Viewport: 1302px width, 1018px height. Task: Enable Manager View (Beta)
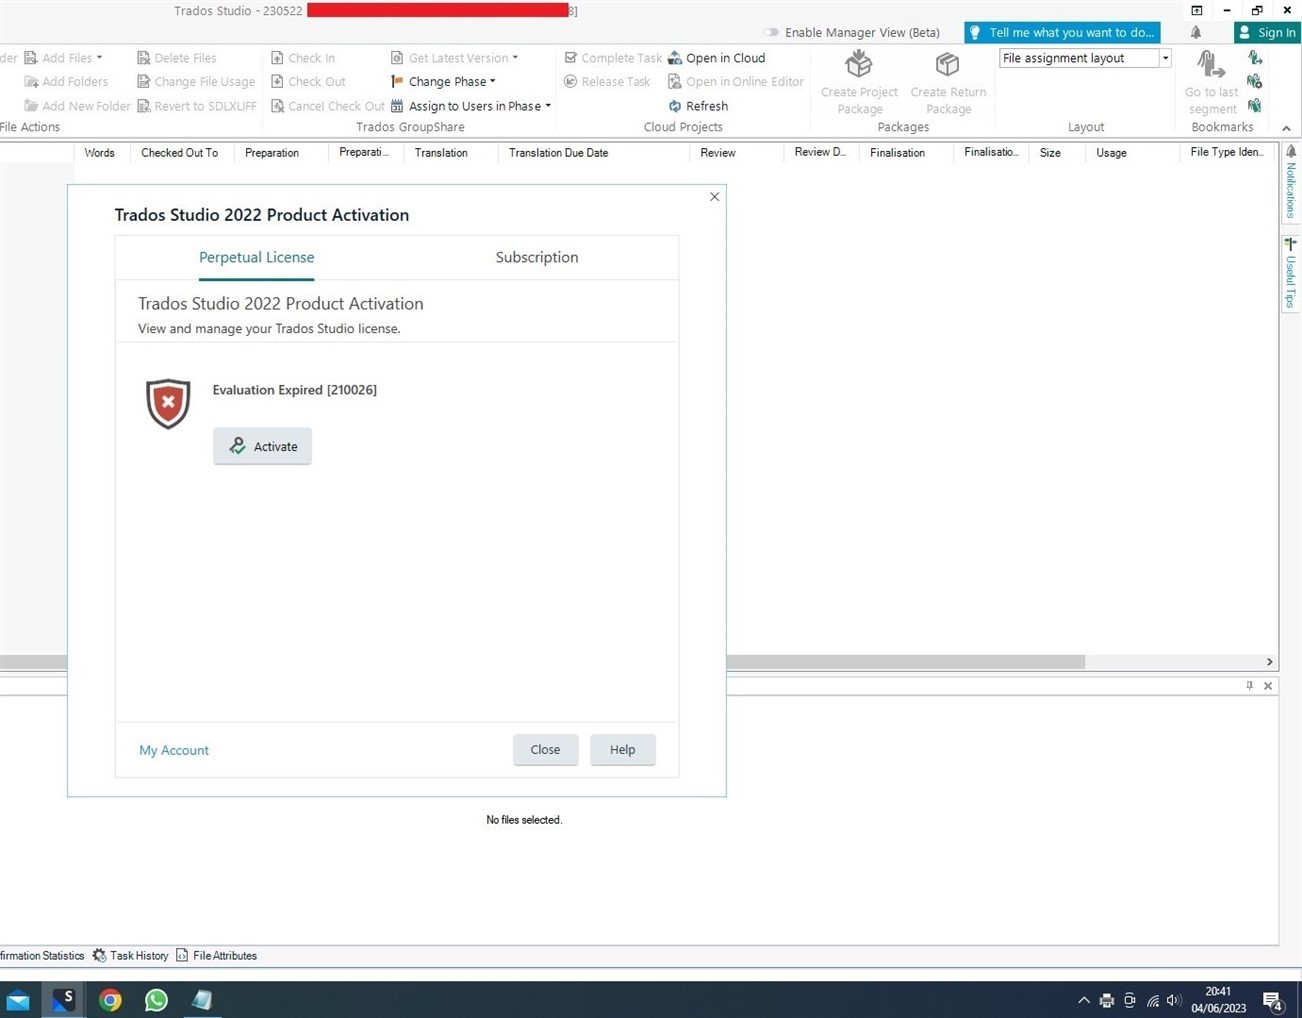(771, 32)
